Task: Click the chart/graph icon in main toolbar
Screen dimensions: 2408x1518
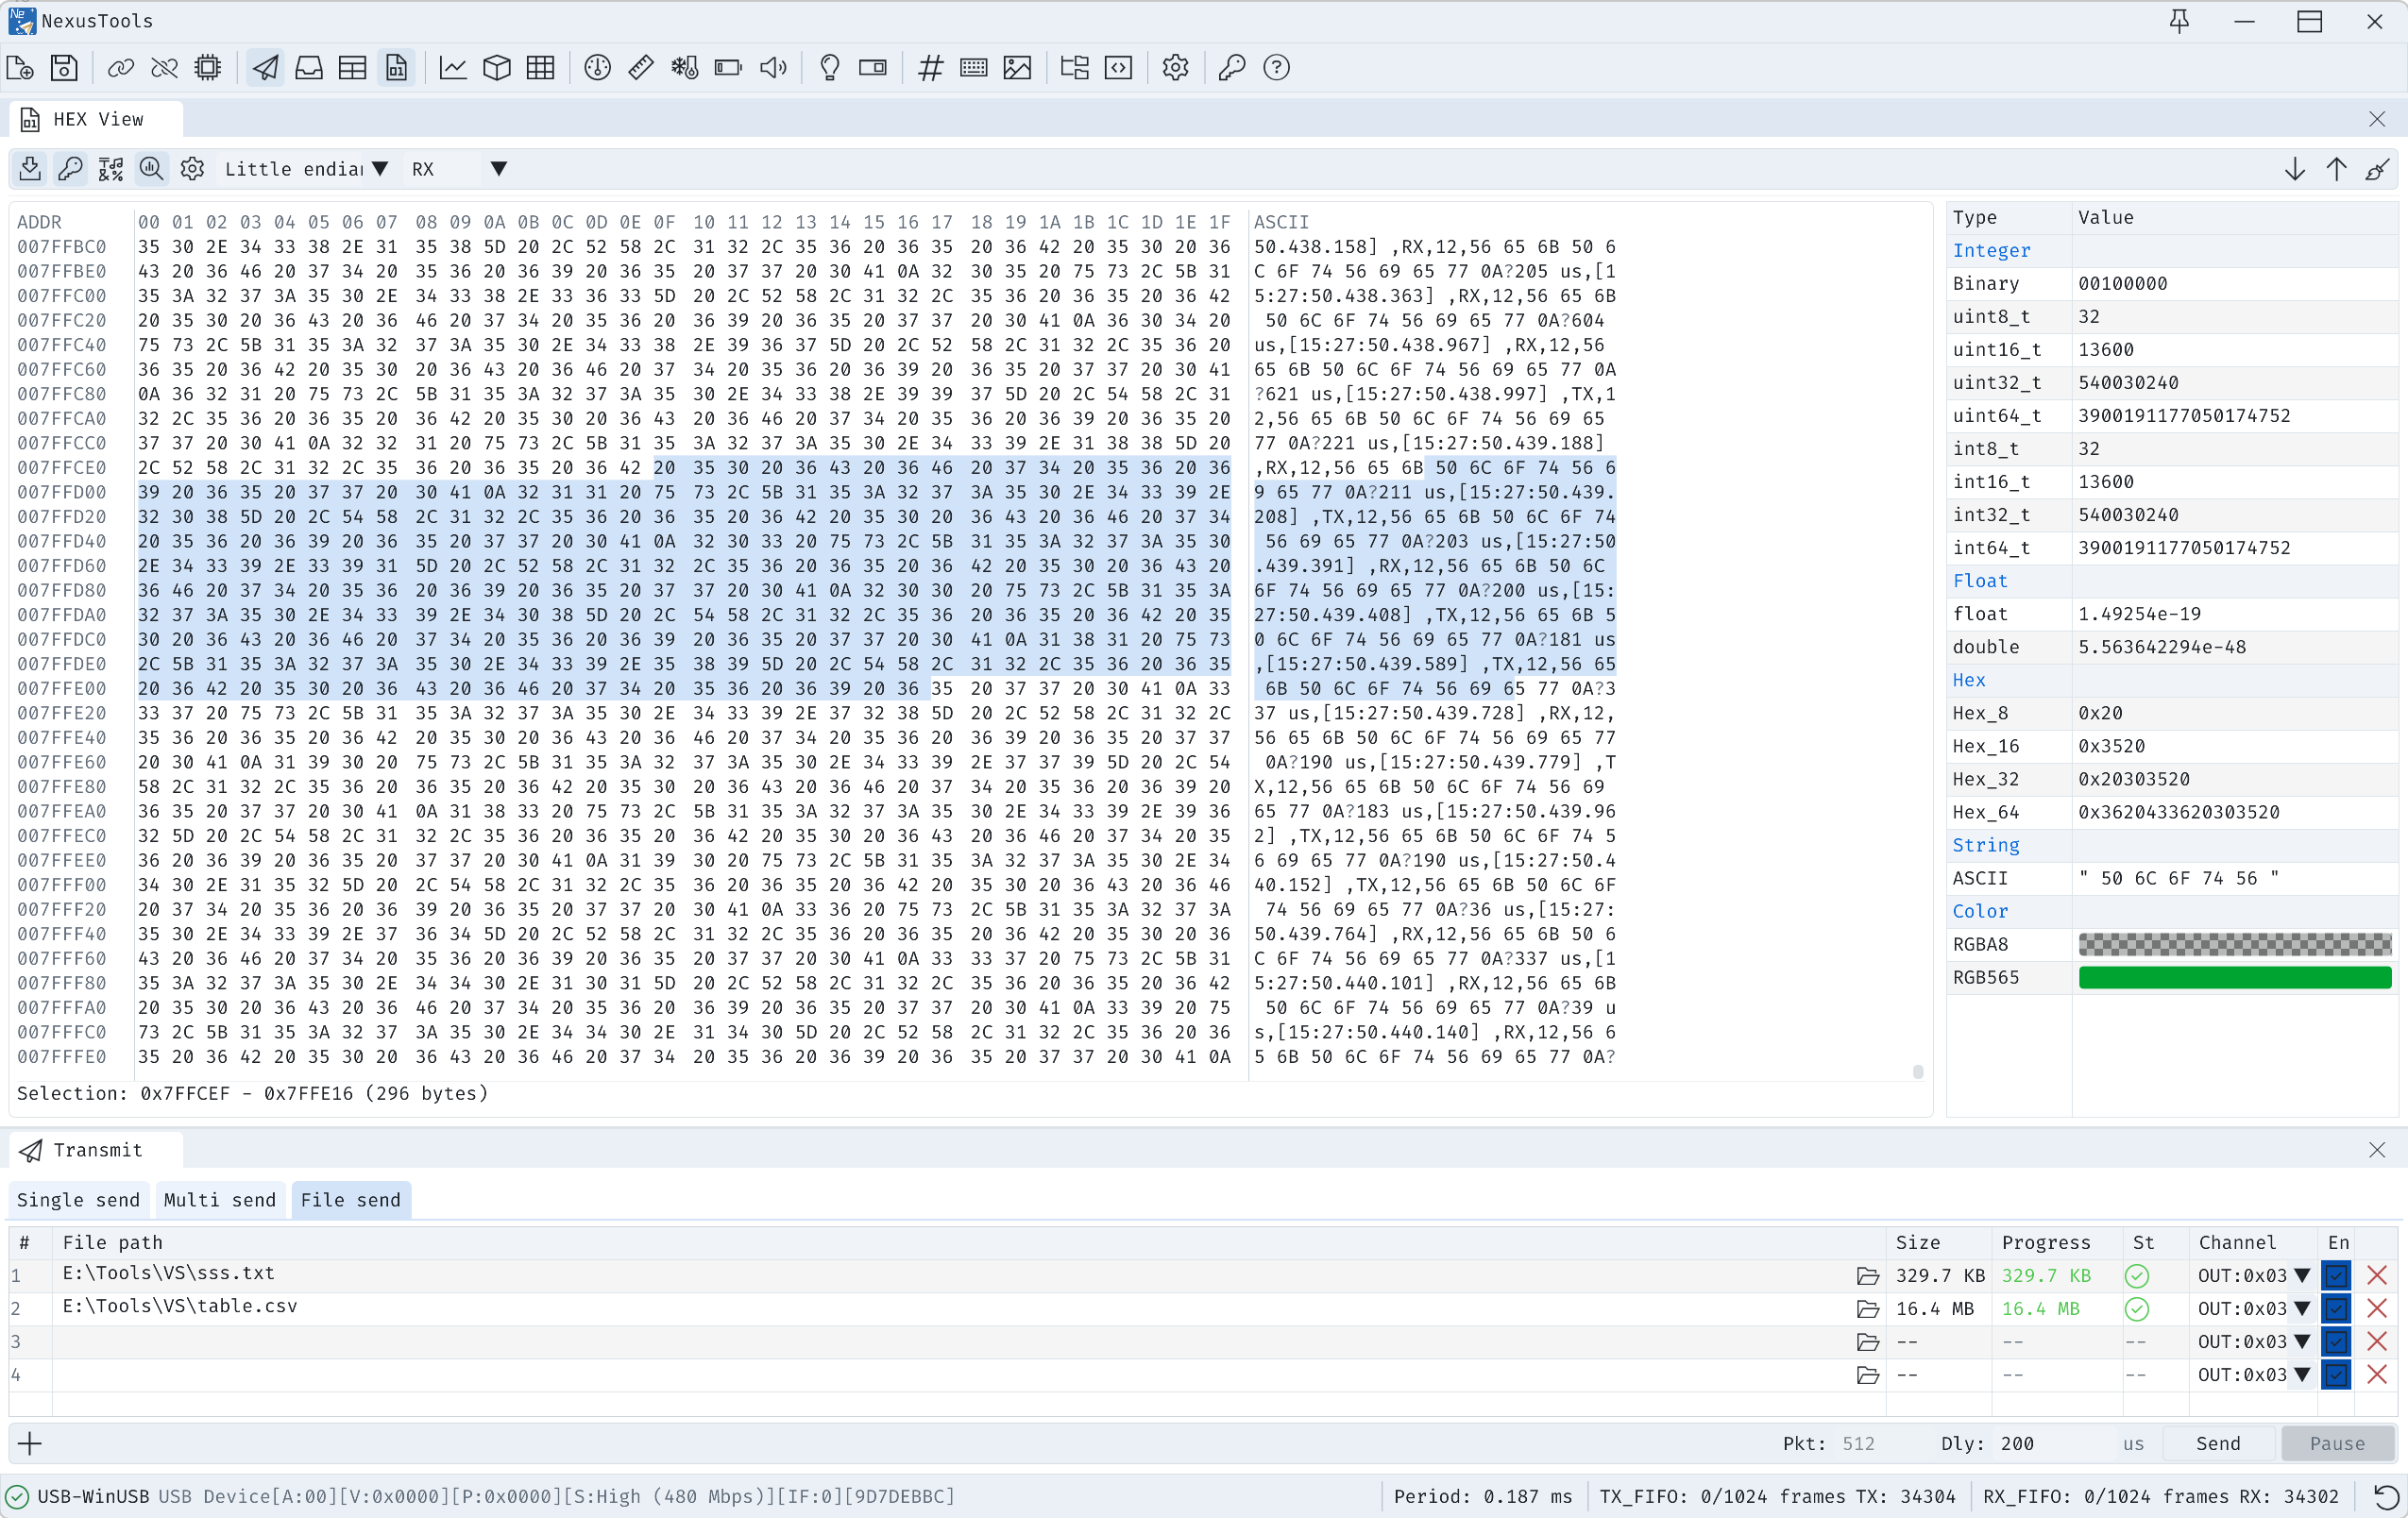Action: pyautogui.click(x=453, y=68)
